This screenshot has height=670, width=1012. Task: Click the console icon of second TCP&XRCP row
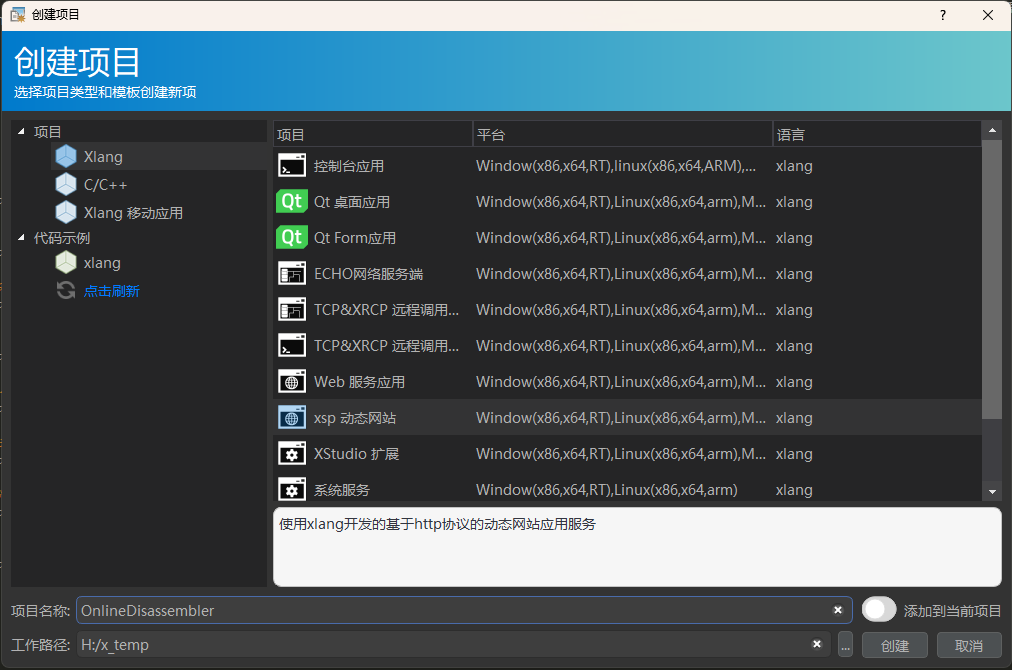[x=292, y=345]
